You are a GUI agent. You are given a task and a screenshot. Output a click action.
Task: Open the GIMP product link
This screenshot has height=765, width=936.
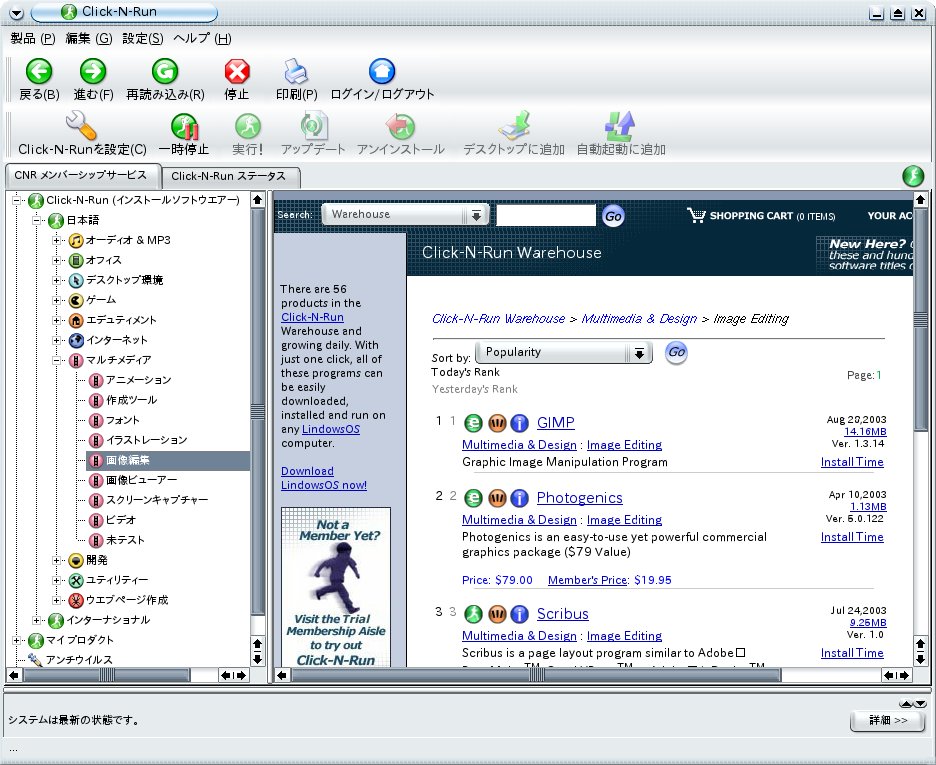556,422
